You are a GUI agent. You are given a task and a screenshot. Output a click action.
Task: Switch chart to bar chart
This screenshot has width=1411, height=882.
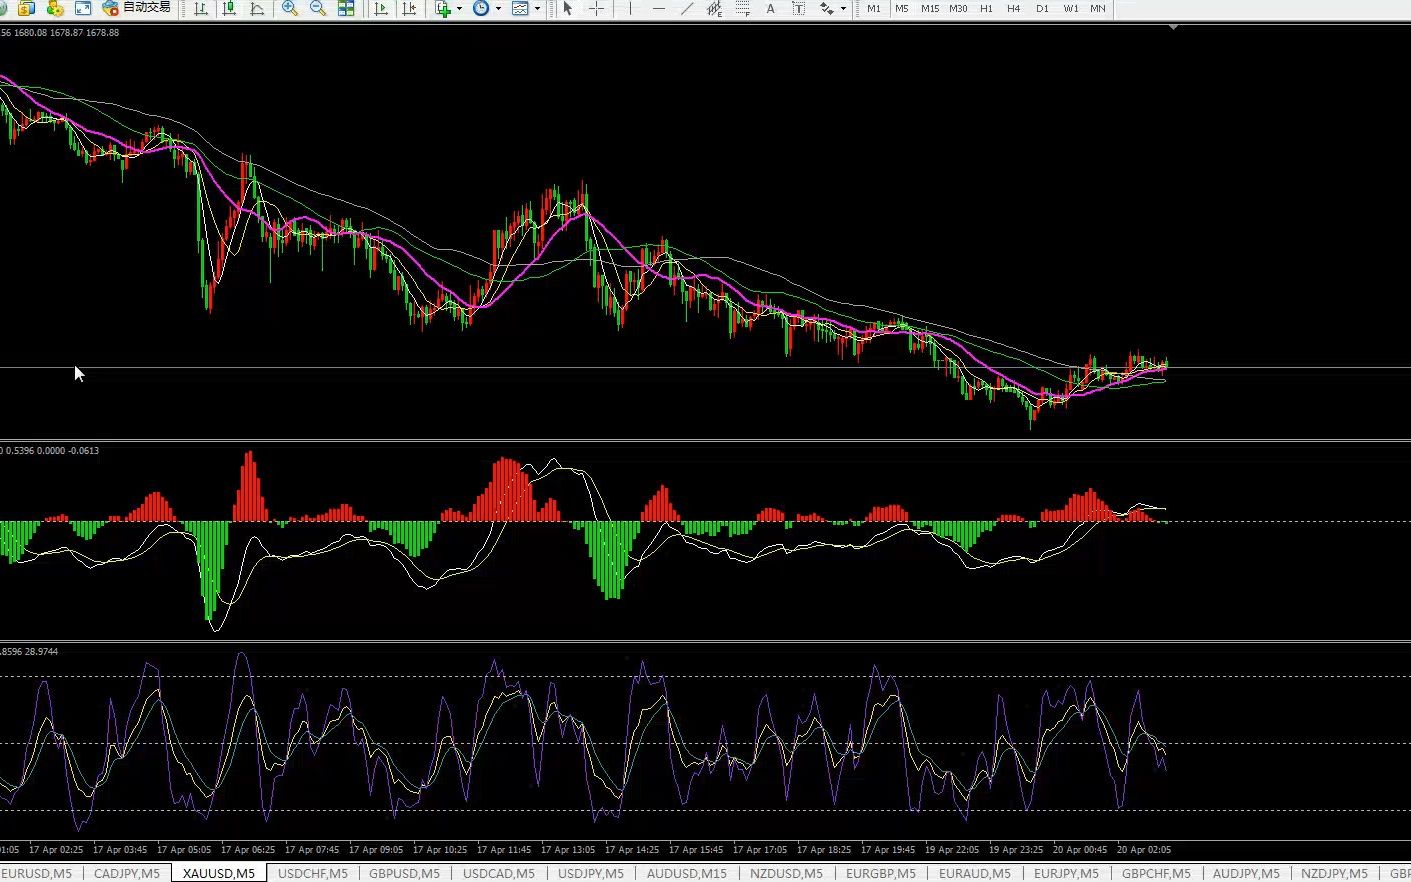[x=201, y=8]
